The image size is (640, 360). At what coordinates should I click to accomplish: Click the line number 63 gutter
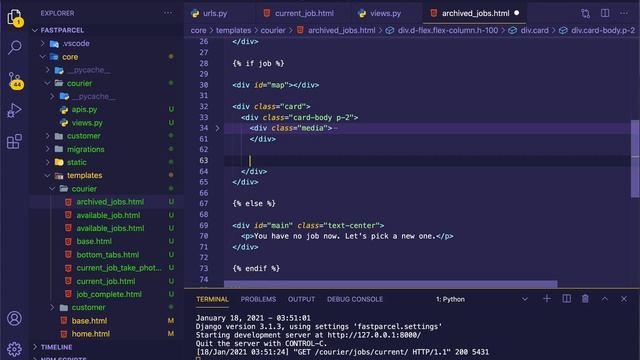204,160
